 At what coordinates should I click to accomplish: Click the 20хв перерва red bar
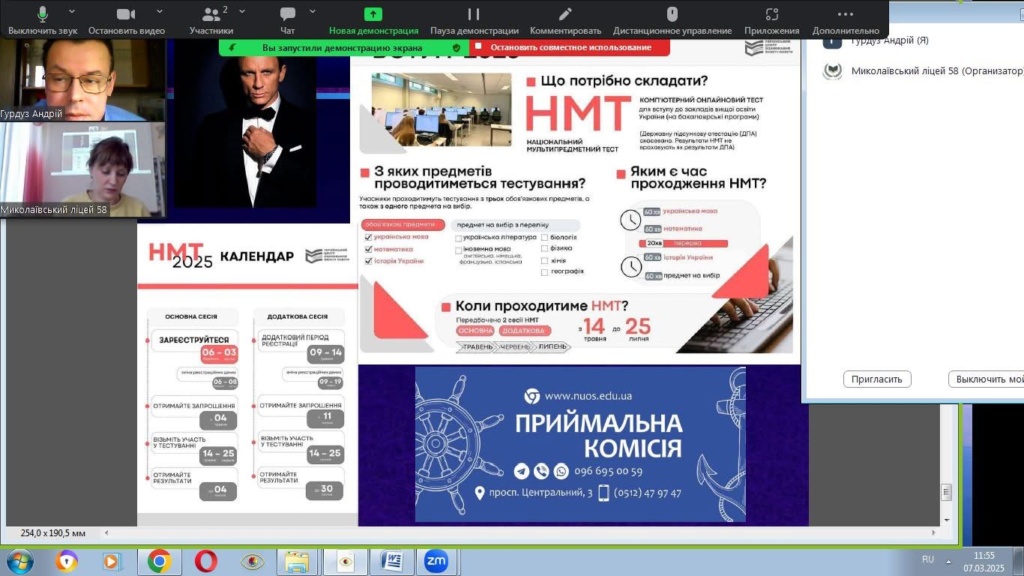click(684, 244)
